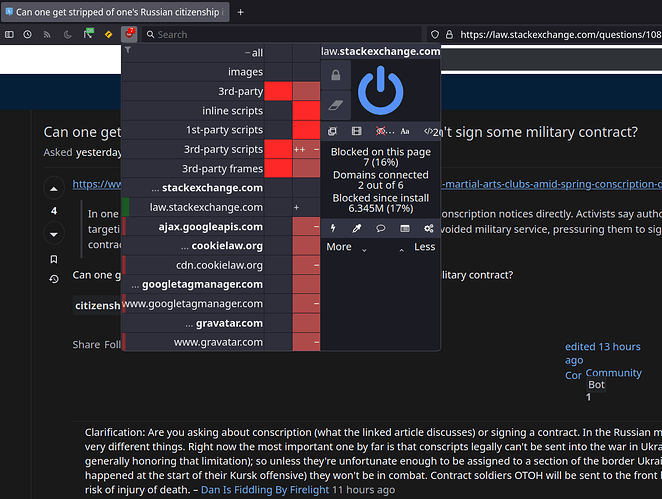Expand the '... cookielaw.org' domain row
Screen dimensions: 662x499
[x=193, y=246]
